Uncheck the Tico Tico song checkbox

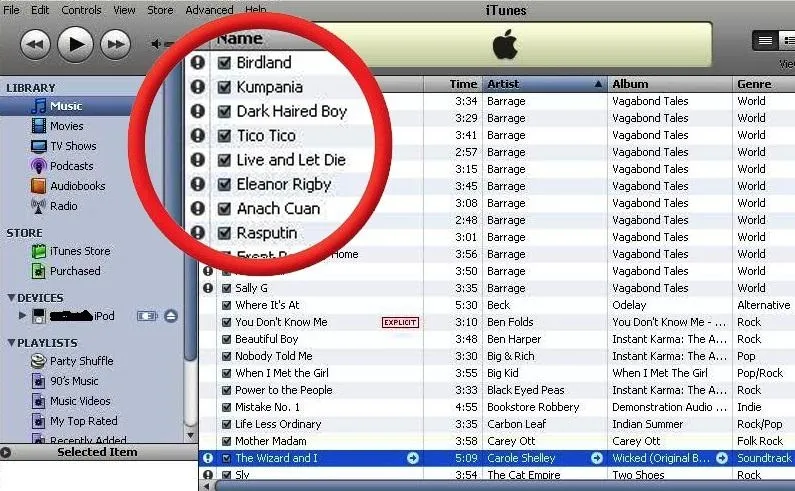pos(224,136)
